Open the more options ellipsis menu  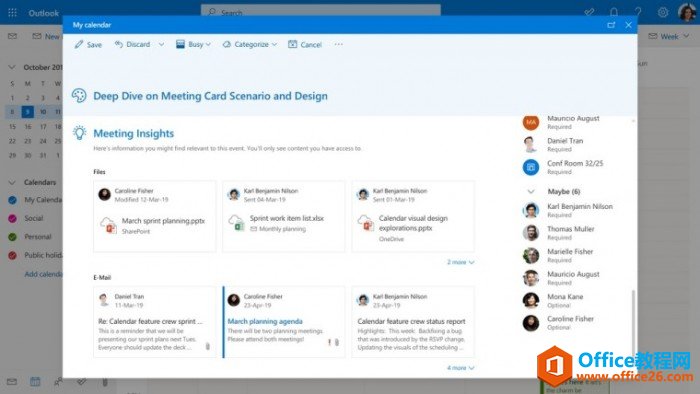pyautogui.click(x=339, y=44)
